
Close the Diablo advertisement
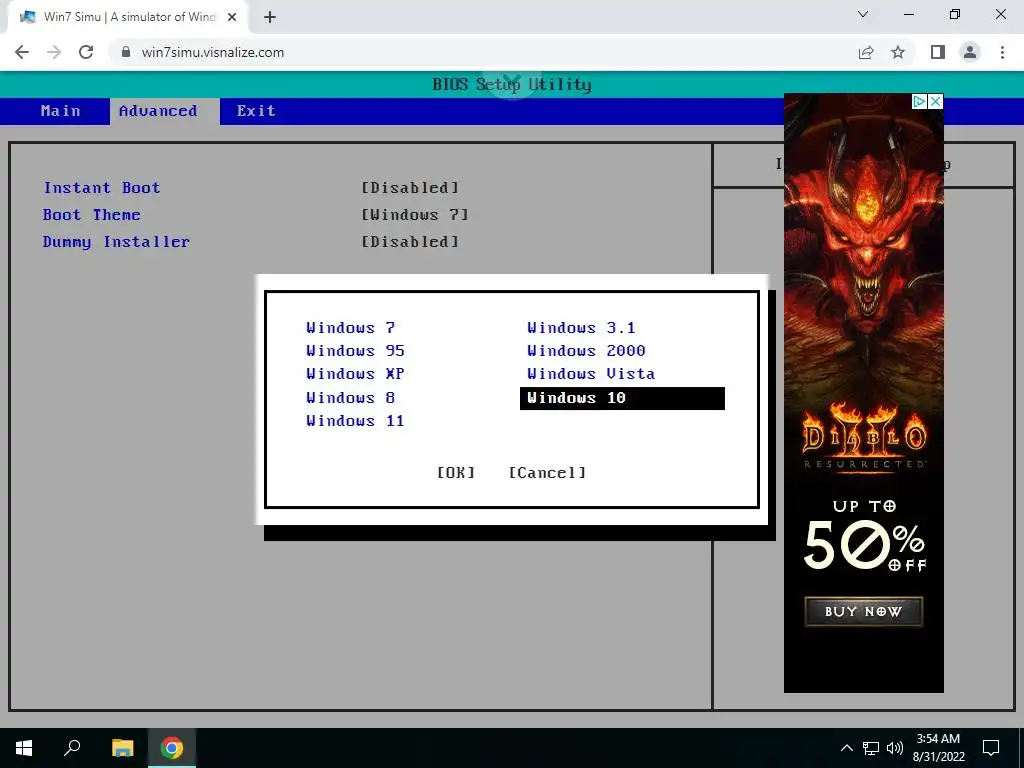point(936,101)
